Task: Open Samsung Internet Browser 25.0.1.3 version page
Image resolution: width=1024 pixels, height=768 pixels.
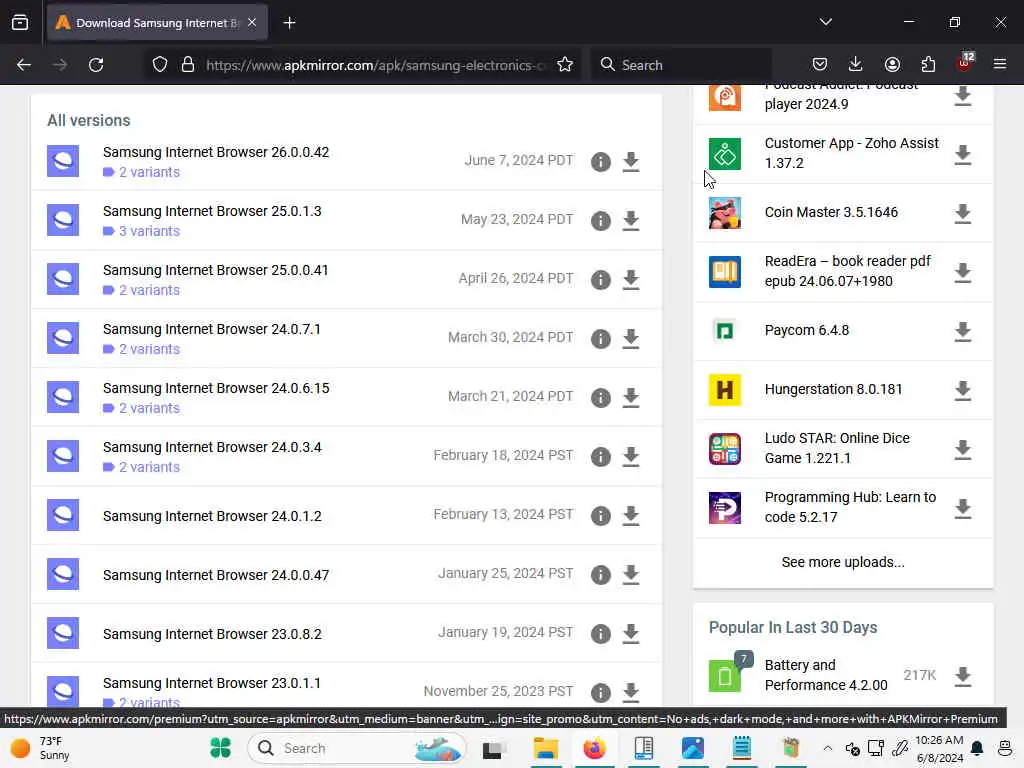Action: pyautogui.click(x=212, y=211)
